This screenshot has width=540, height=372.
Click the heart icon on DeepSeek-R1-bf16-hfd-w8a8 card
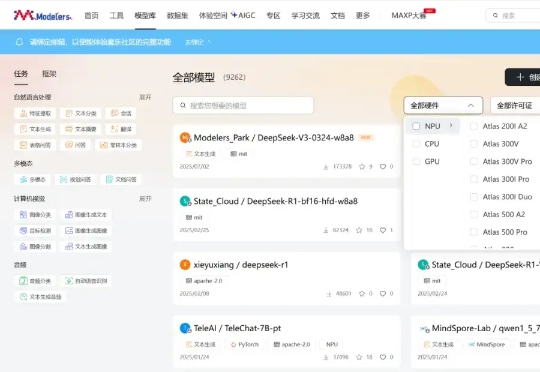click(383, 230)
